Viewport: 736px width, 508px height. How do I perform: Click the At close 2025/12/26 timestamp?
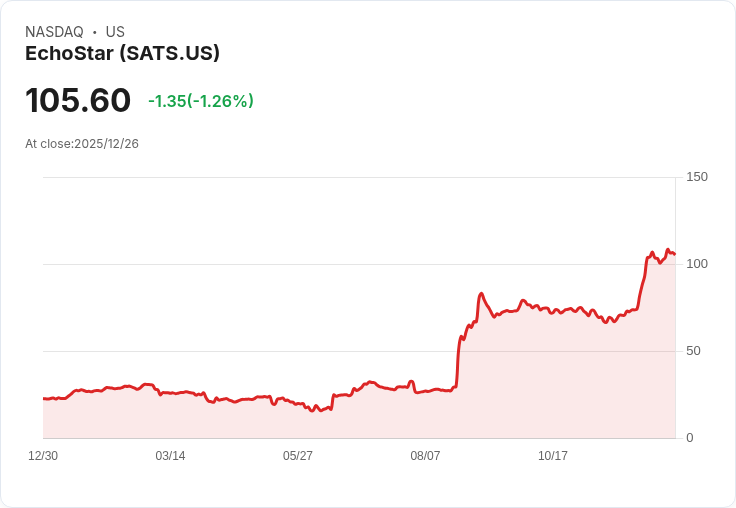tap(82, 144)
